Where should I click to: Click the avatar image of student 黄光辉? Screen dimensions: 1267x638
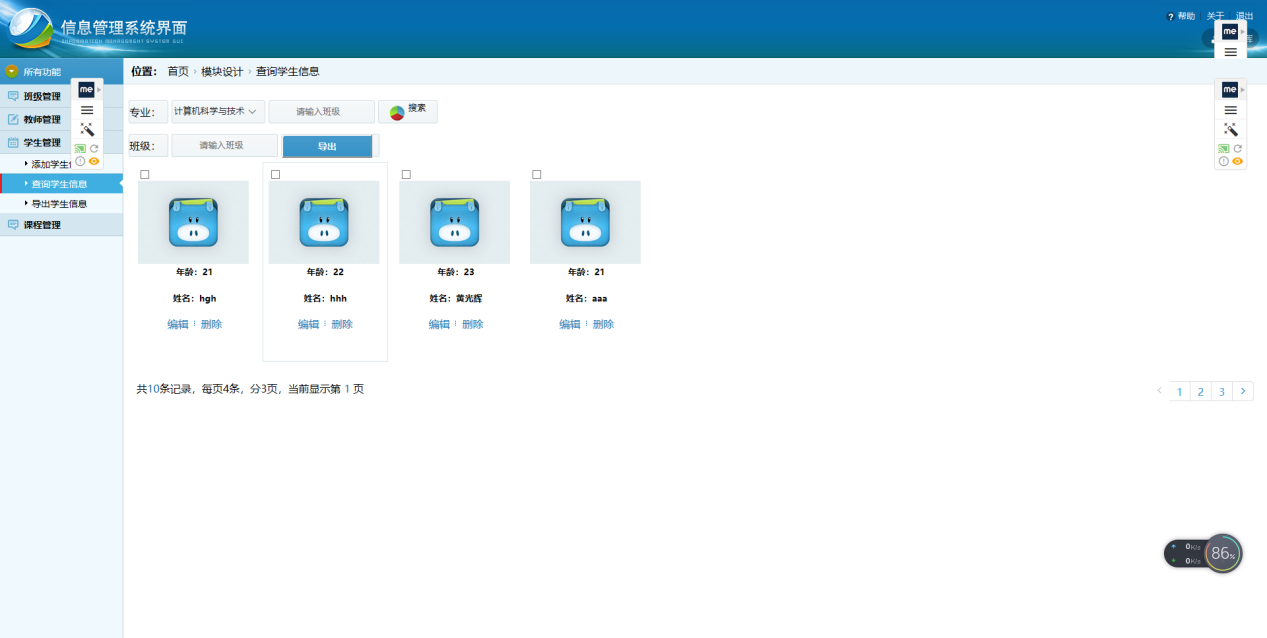tap(454, 222)
